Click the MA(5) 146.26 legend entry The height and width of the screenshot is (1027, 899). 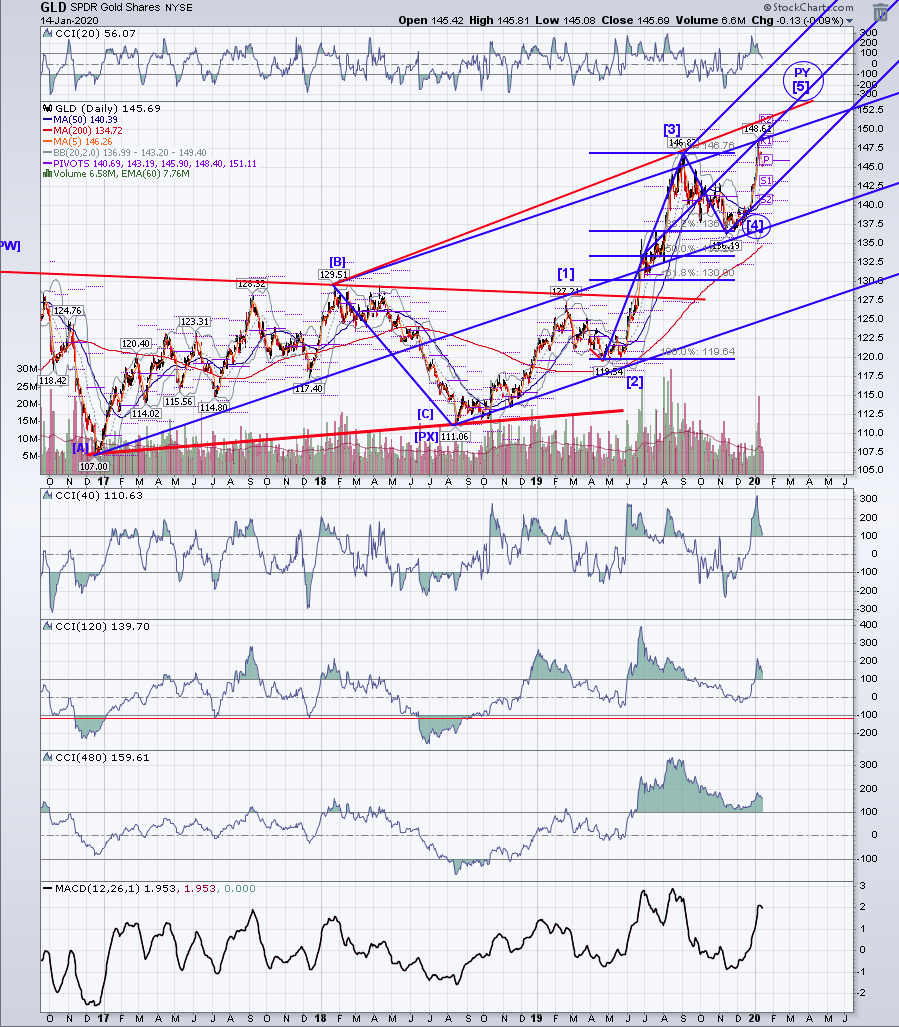pyautogui.click(x=78, y=141)
